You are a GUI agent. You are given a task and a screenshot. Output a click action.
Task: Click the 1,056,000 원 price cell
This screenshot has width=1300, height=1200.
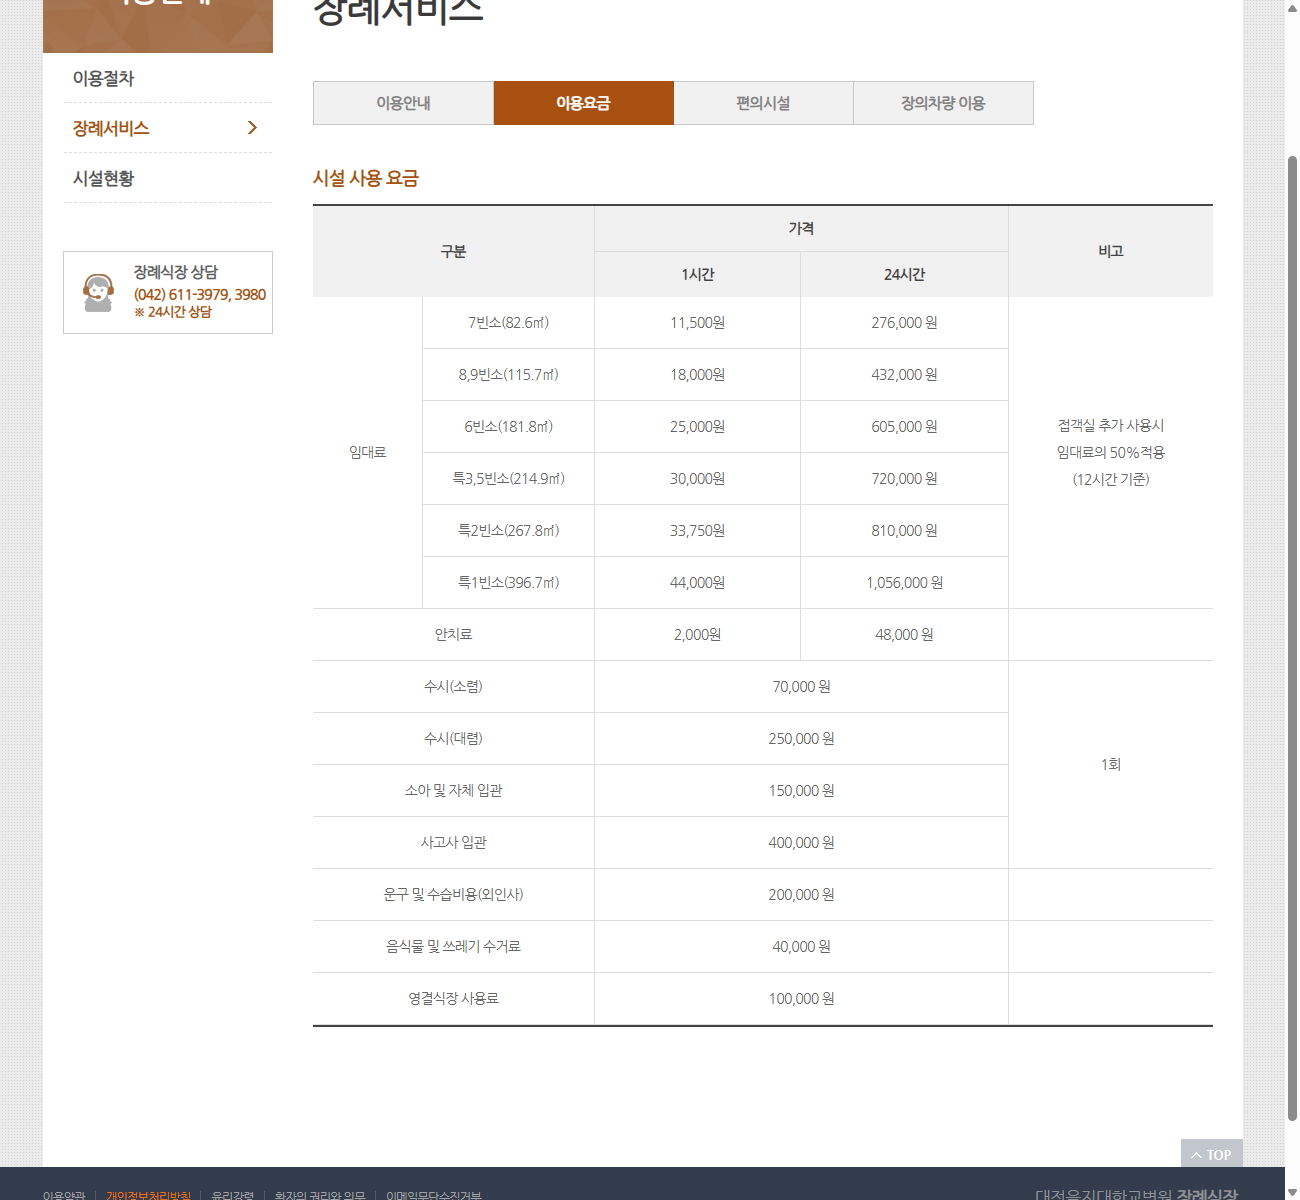(x=904, y=582)
